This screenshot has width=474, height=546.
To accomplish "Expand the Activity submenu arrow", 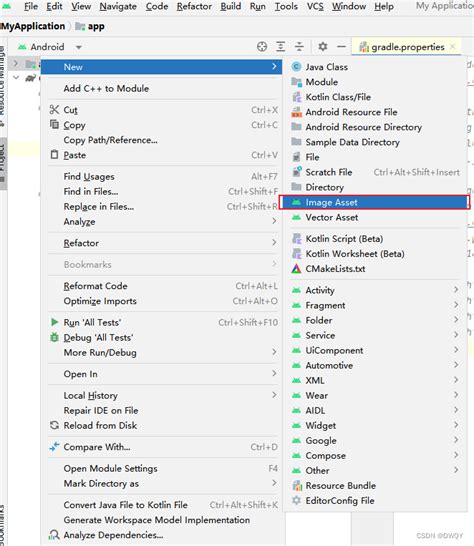I will tap(456, 290).
